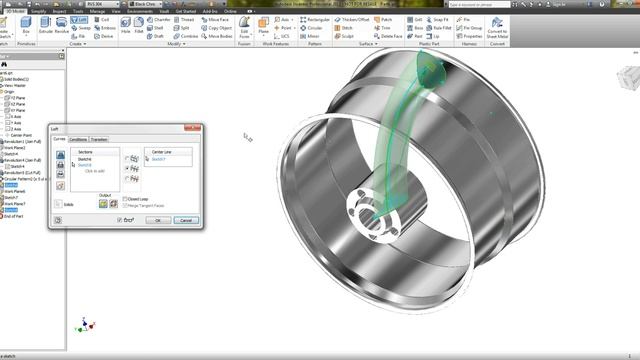640x360 pixels.
Task: Select the Mirror tool
Action: click(x=310, y=36)
